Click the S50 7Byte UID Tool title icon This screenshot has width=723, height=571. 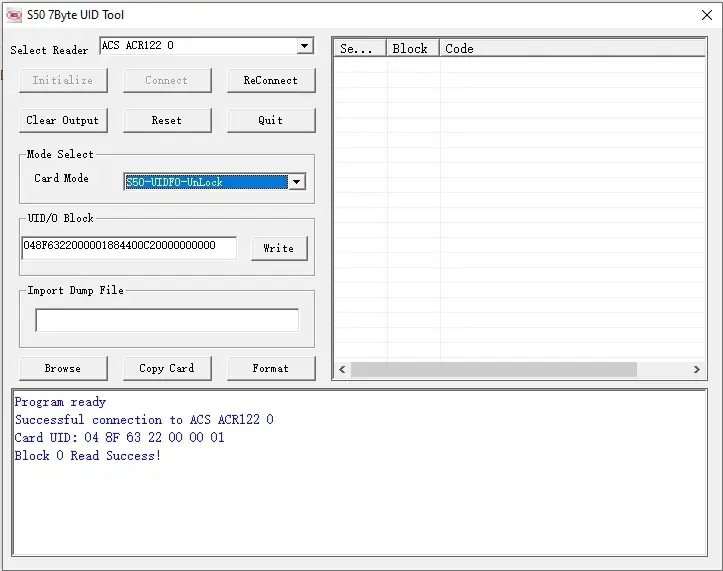point(14,15)
